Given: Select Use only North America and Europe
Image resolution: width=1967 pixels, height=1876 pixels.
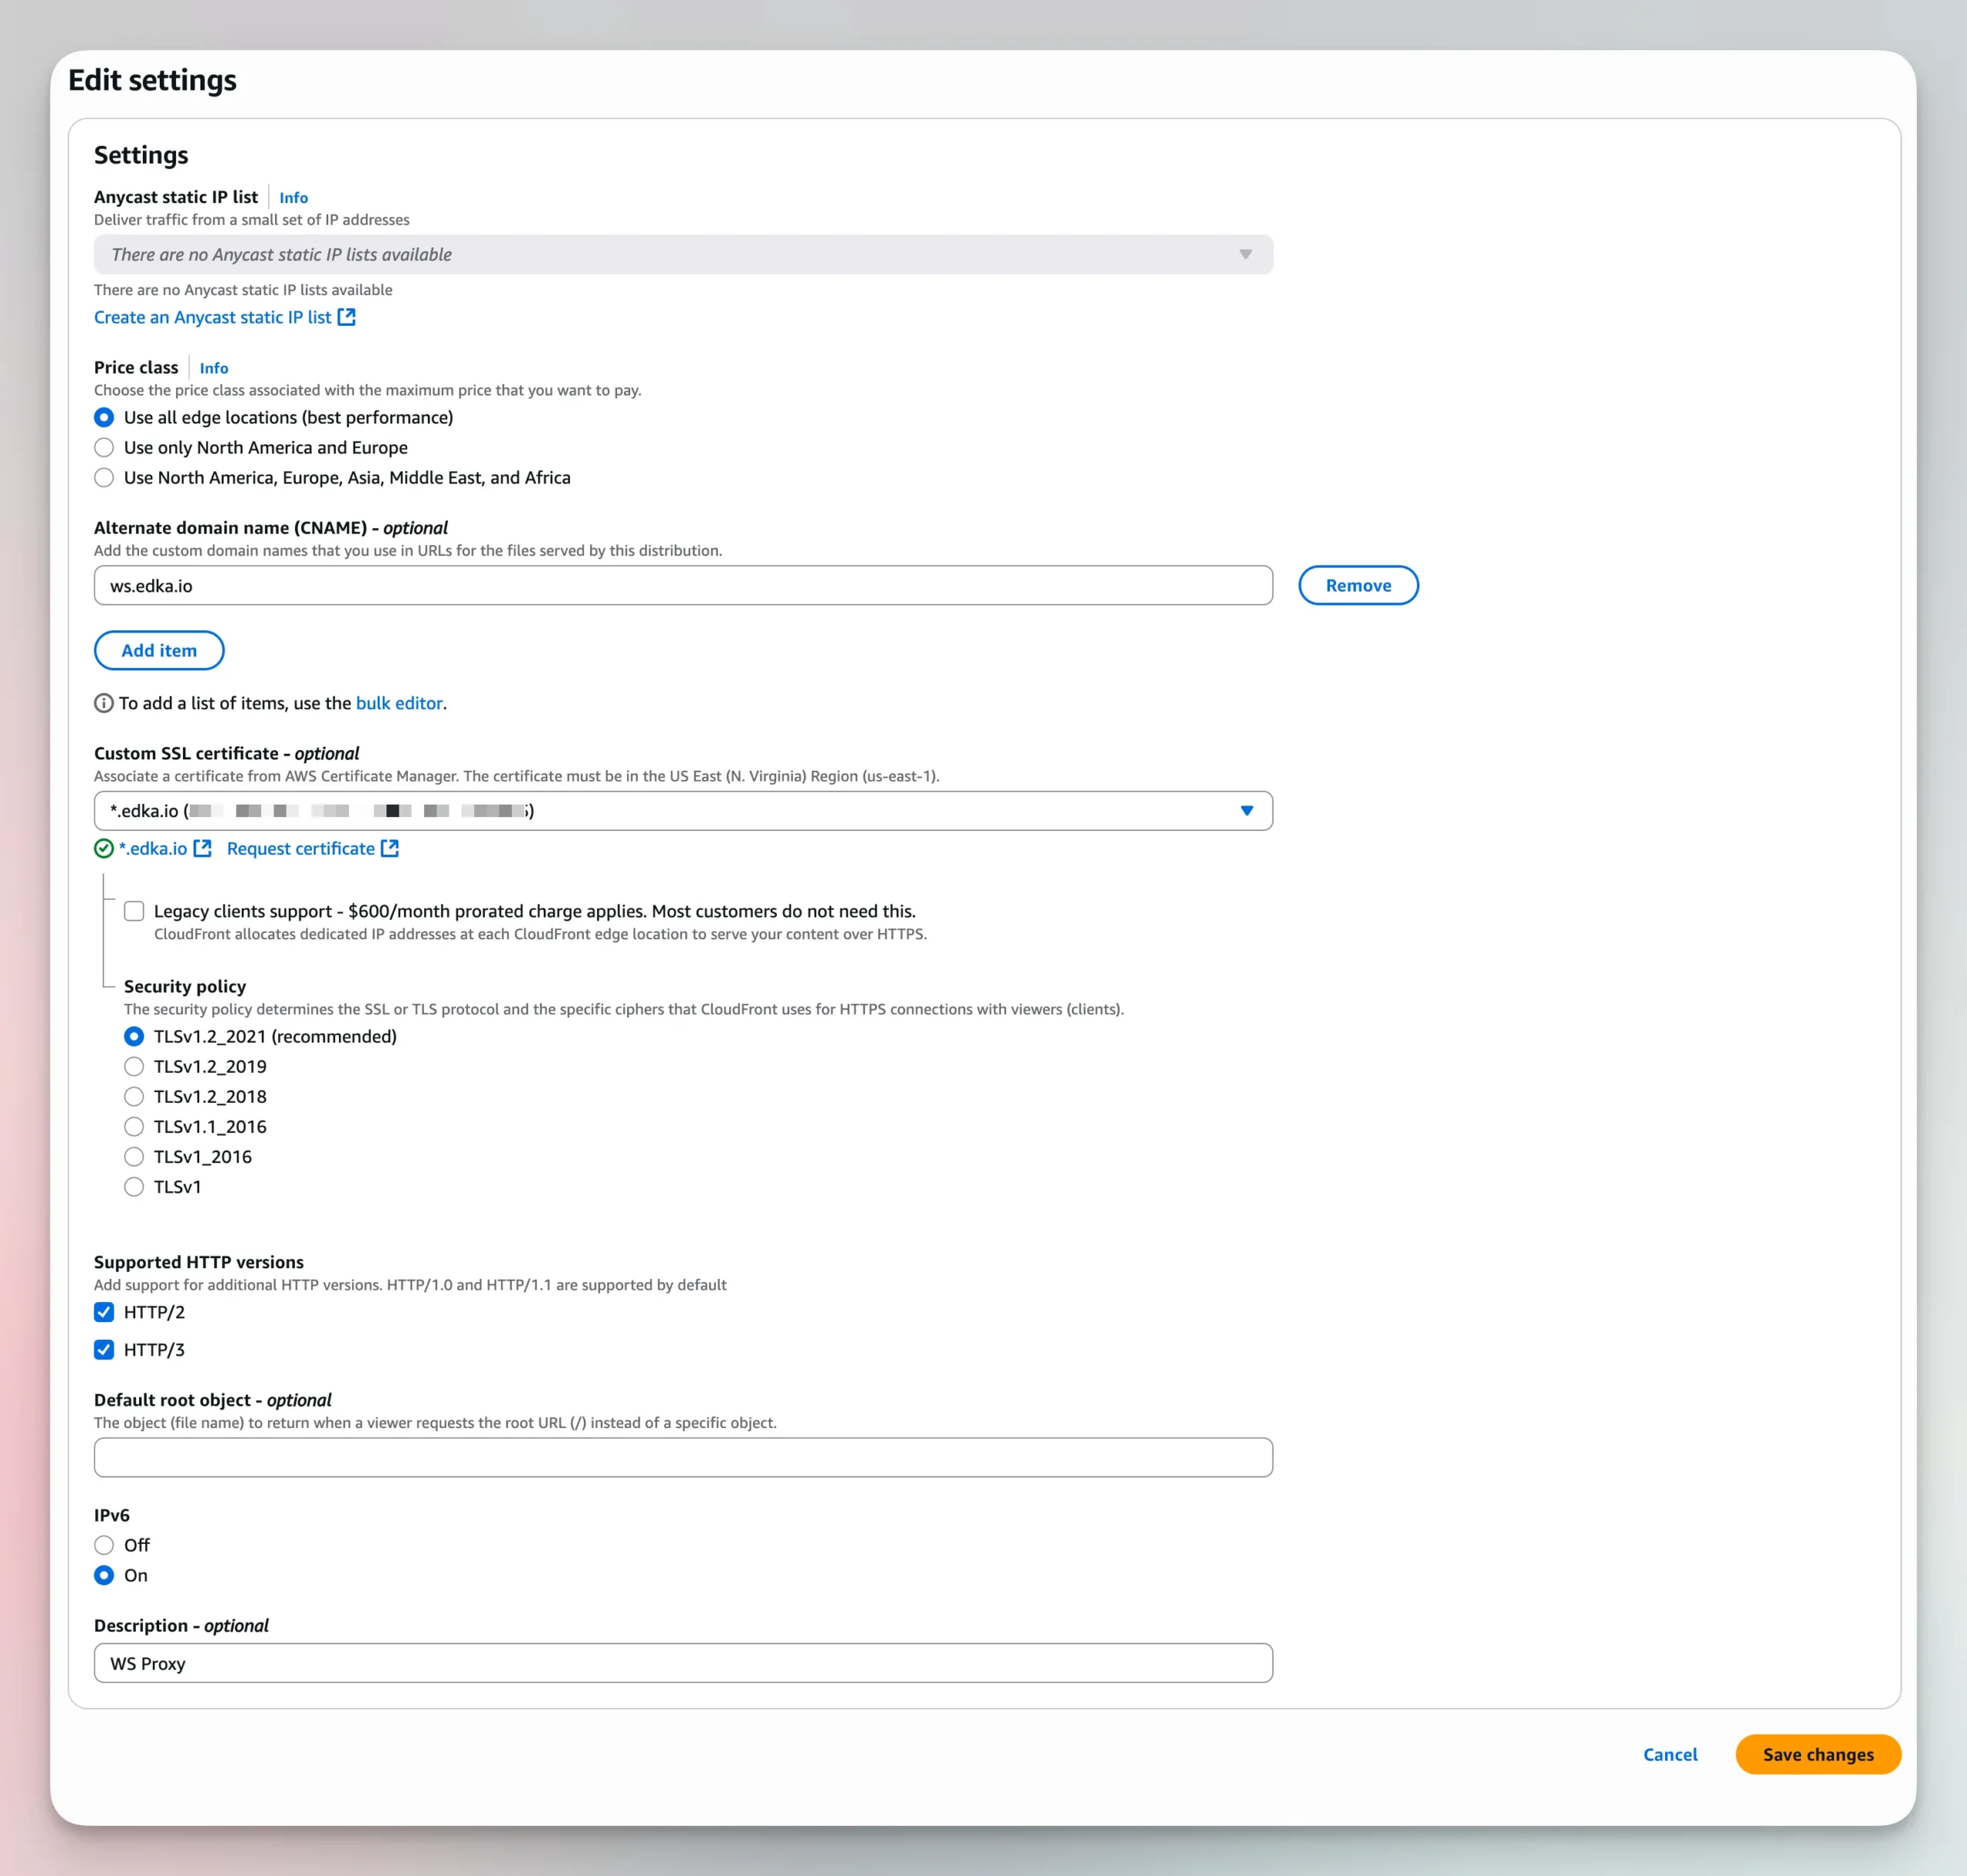Looking at the screenshot, I should click(104, 447).
